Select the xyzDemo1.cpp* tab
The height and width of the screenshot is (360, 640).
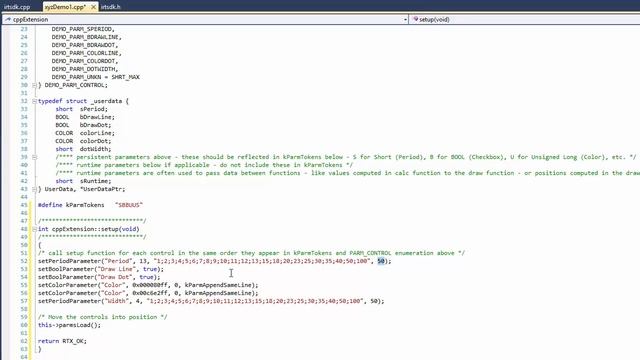[x=65, y=7]
